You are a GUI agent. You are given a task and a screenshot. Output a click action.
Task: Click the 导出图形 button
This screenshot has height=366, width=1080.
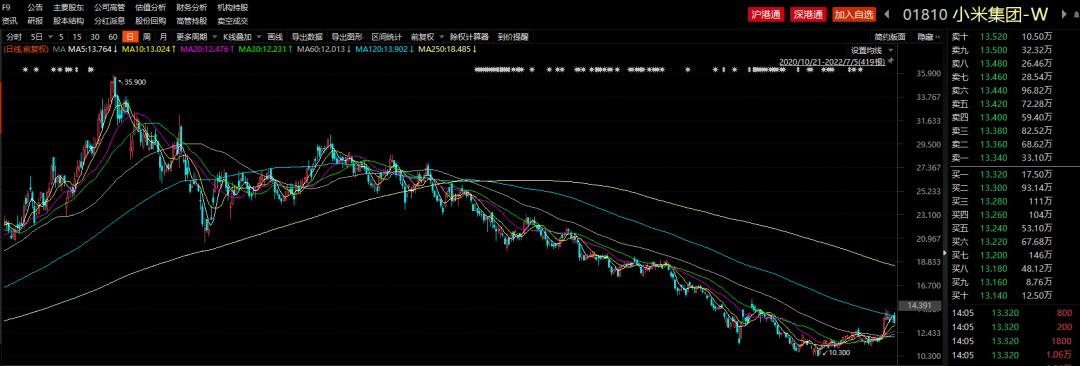pos(346,37)
